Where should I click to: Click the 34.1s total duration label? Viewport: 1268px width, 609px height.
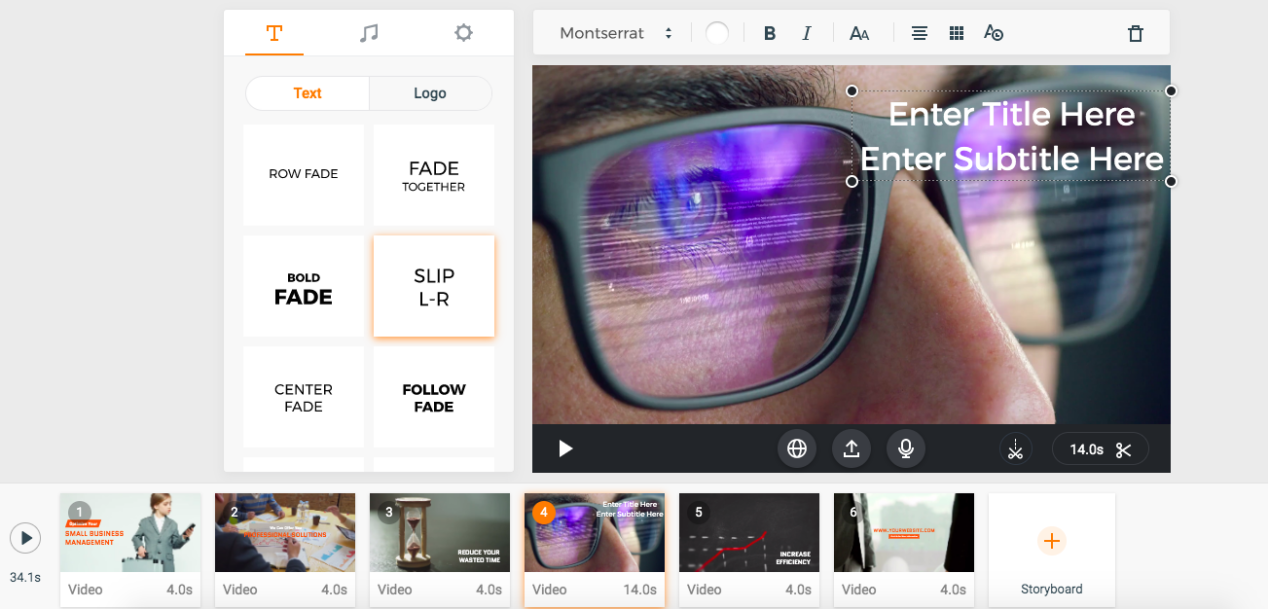click(x=25, y=577)
